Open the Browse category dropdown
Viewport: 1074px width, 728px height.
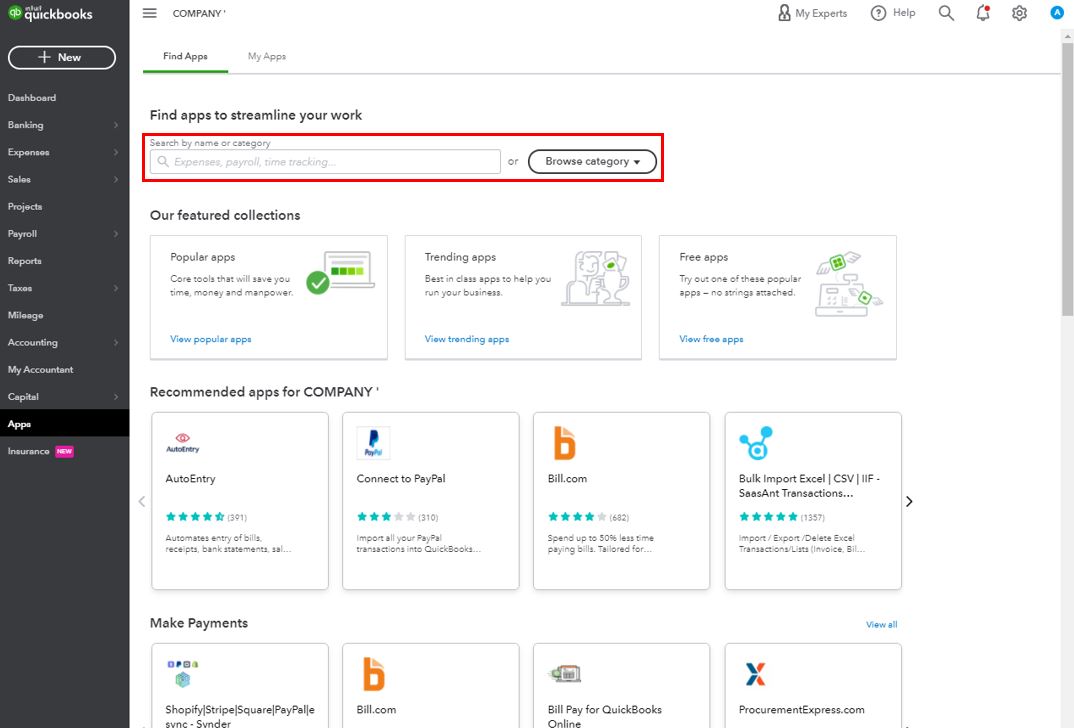coord(592,162)
